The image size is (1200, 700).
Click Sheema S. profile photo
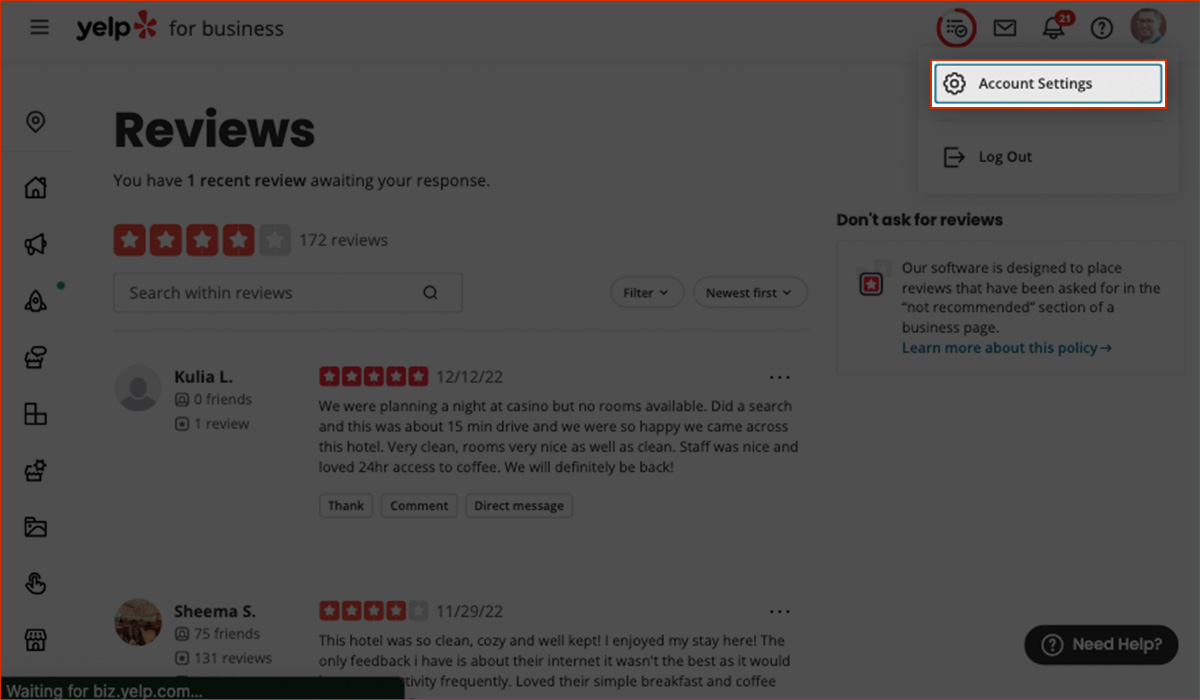[x=138, y=622]
